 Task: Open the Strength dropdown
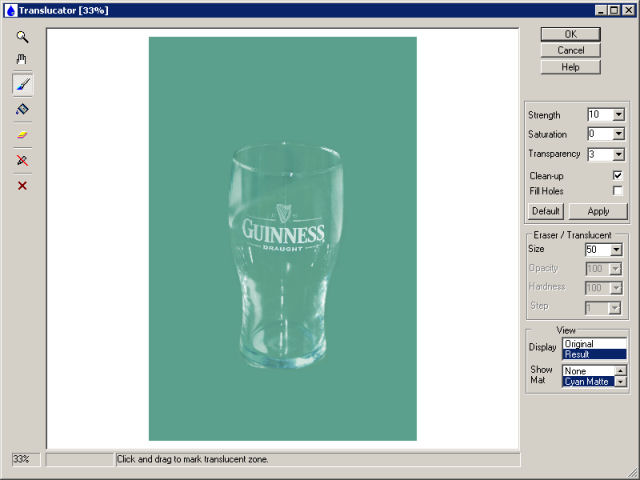tap(618, 115)
